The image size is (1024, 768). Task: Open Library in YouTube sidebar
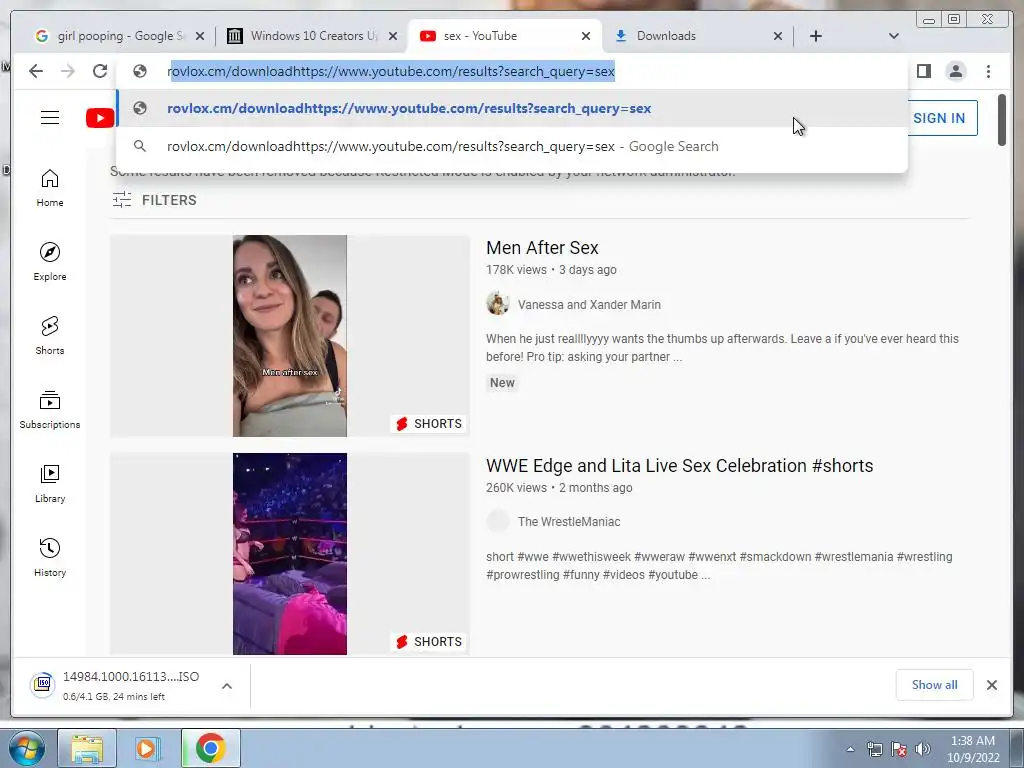coord(50,483)
